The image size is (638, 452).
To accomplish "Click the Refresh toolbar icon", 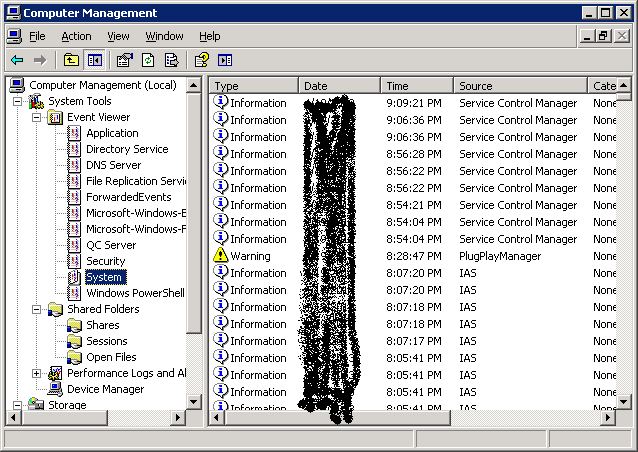I will (x=148, y=60).
